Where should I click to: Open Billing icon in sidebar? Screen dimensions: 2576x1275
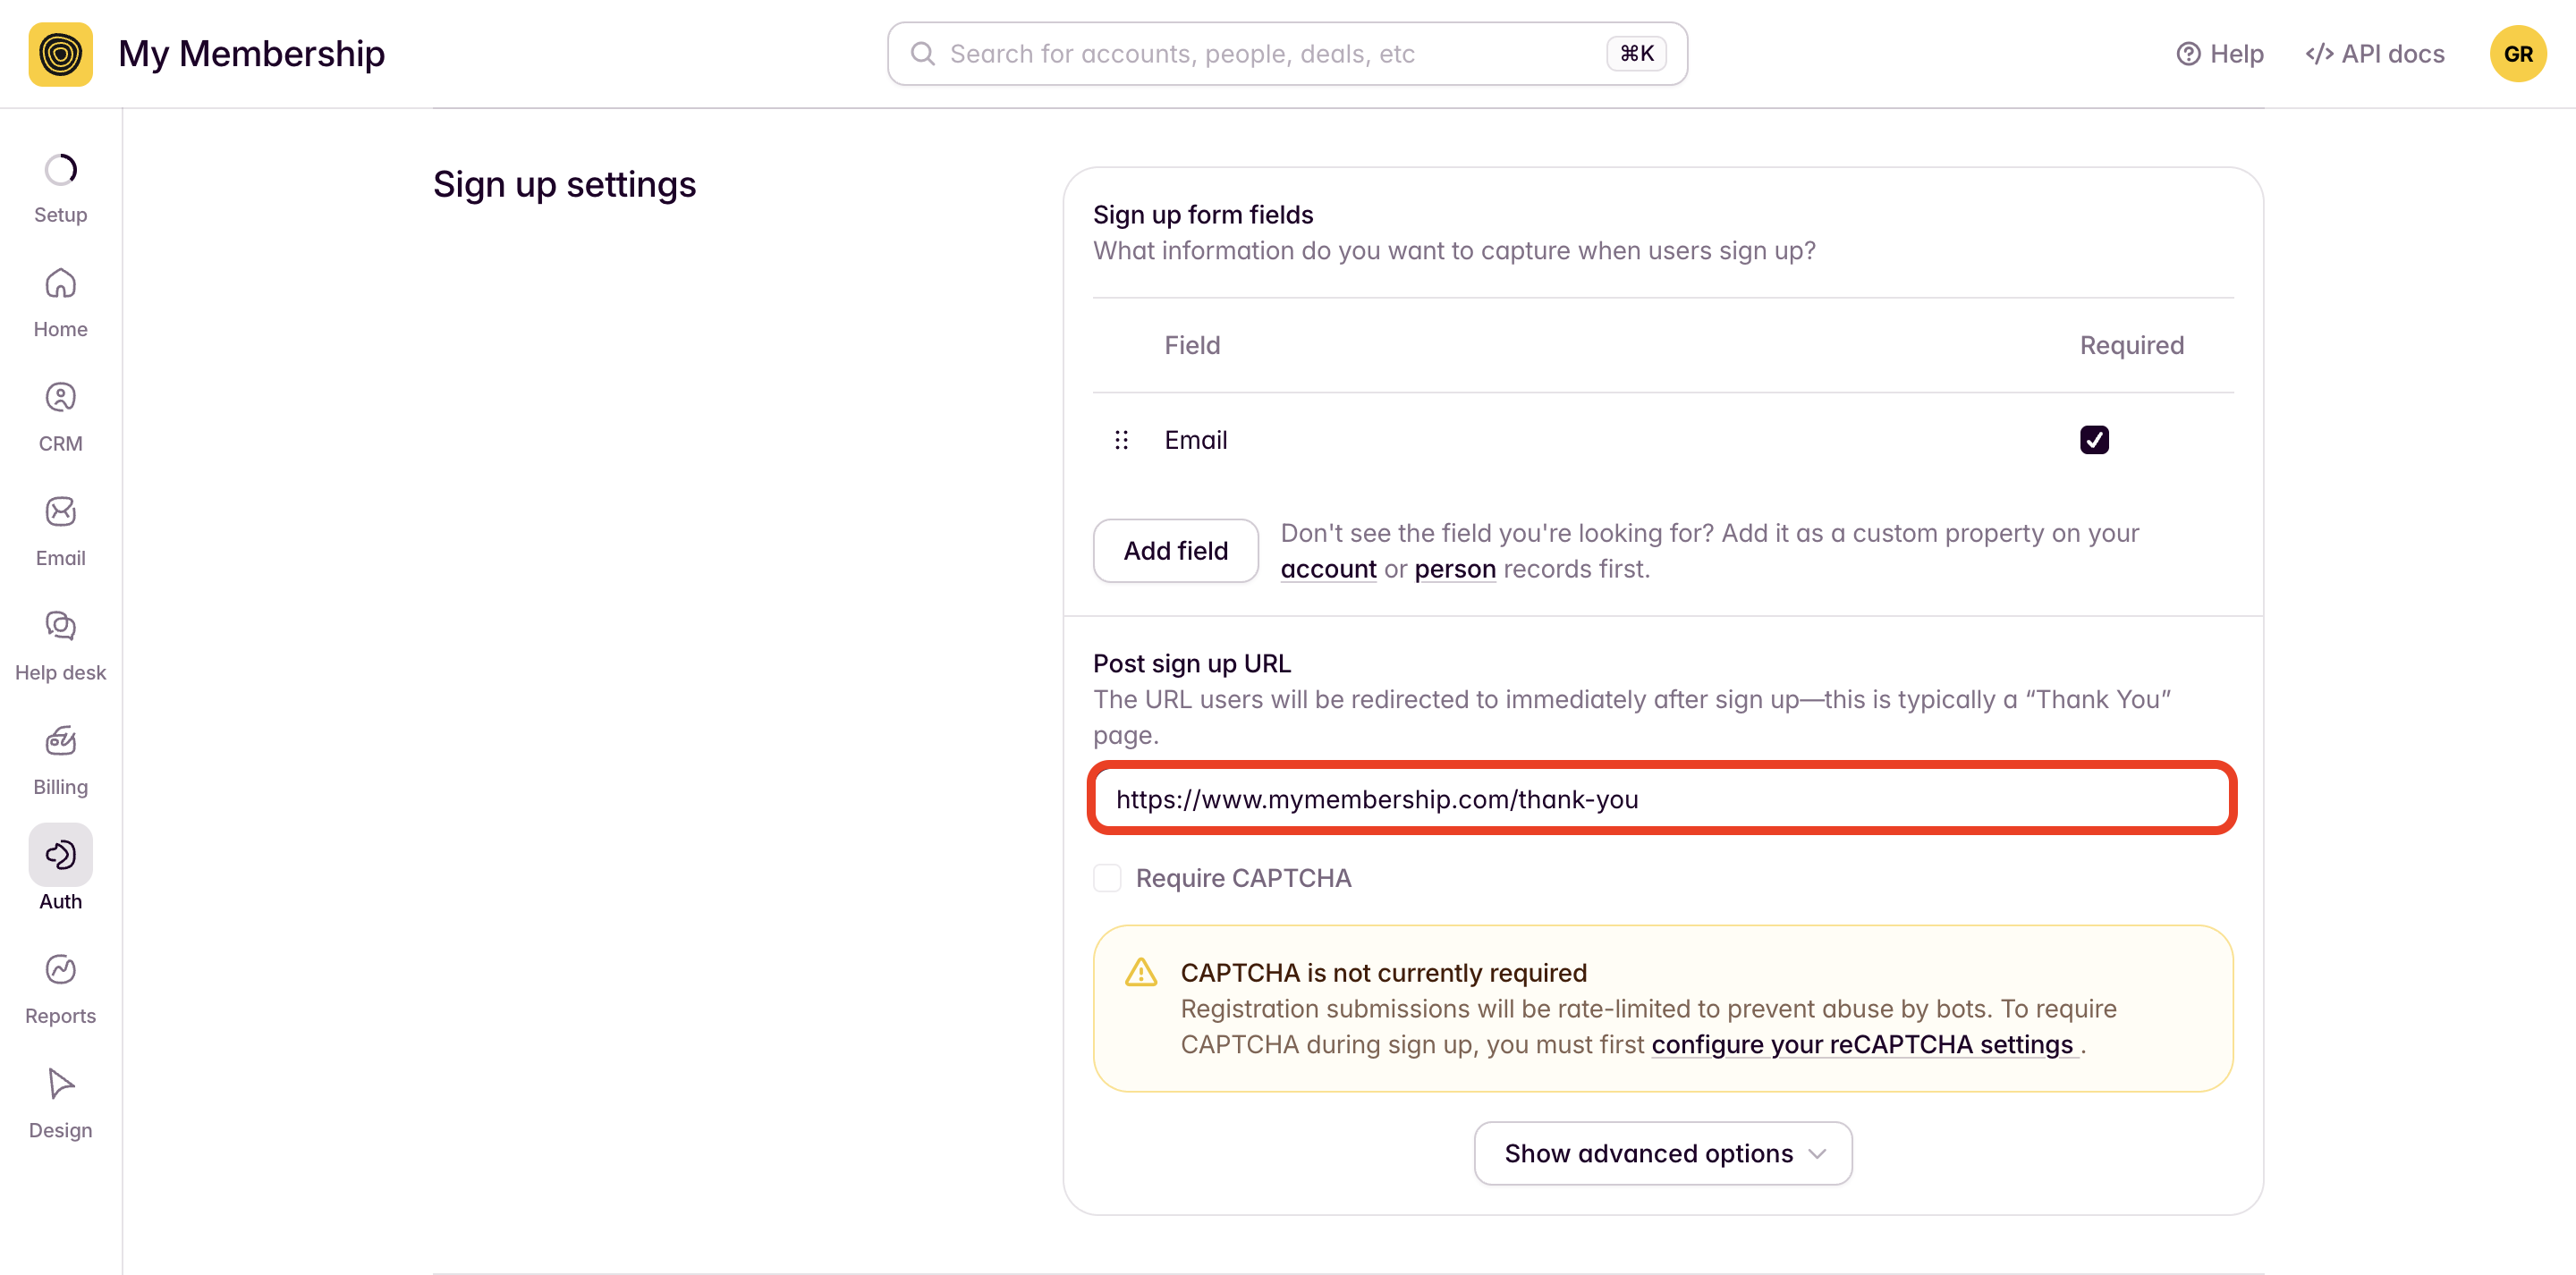(x=60, y=741)
